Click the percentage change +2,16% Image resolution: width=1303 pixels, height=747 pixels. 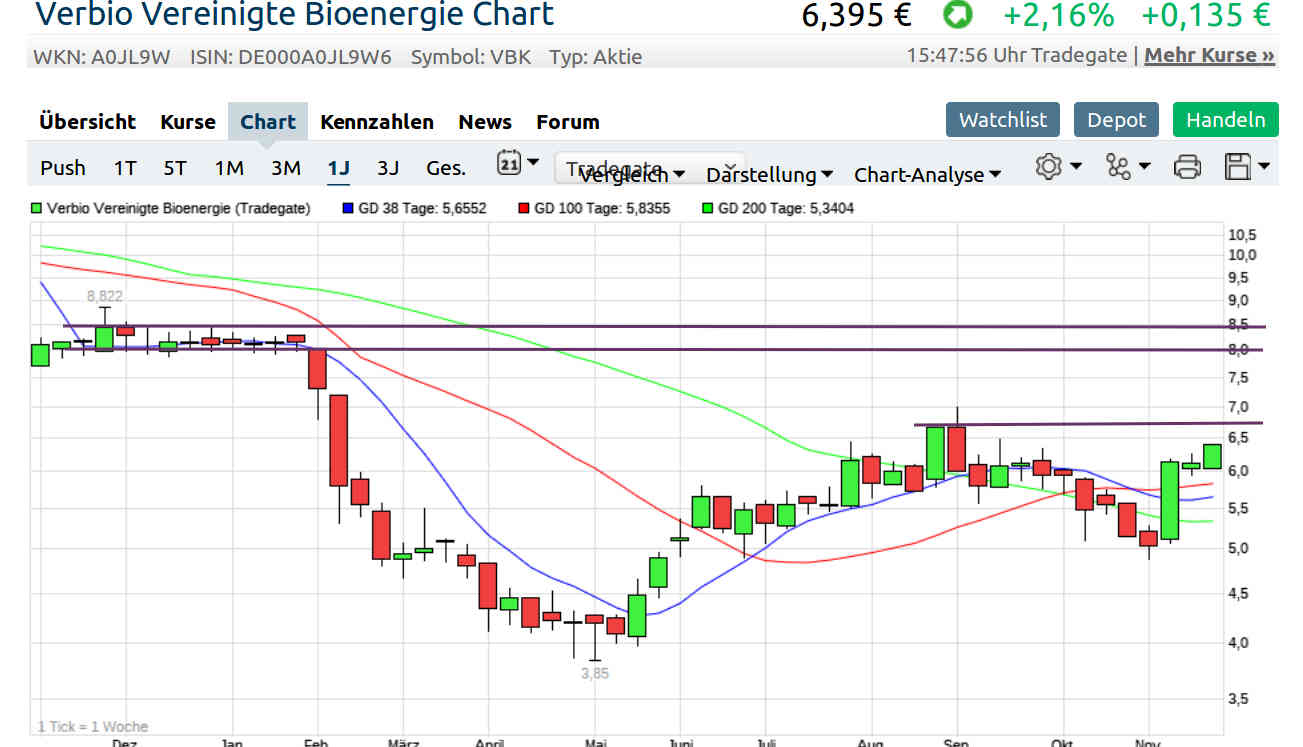point(1059,15)
